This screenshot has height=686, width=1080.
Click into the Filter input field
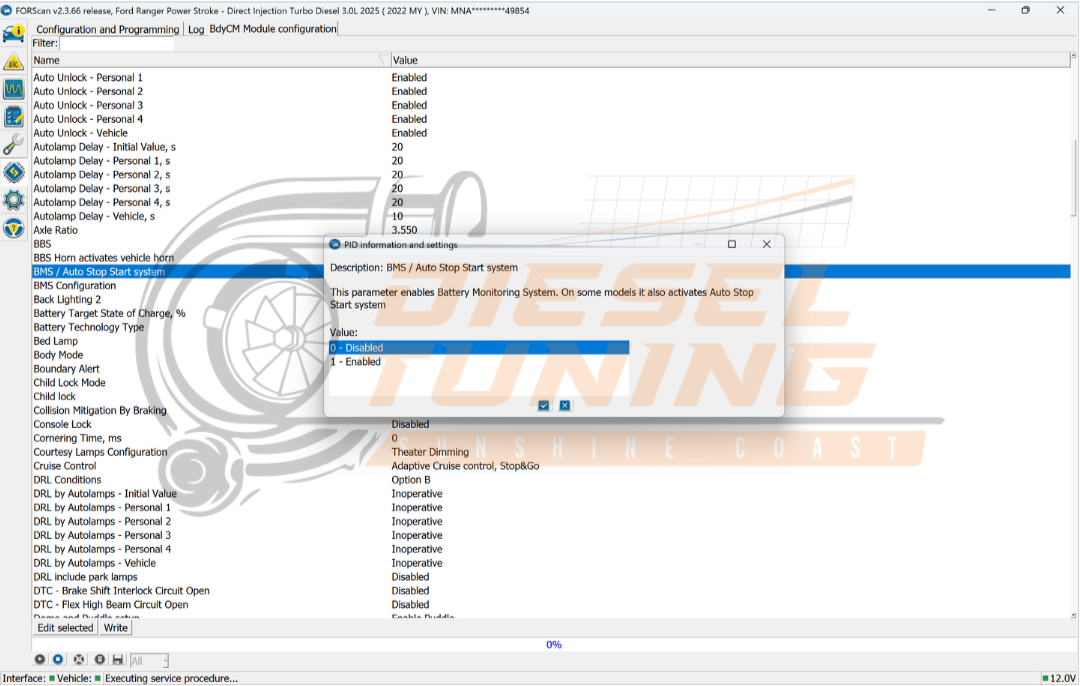coord(116,43)
